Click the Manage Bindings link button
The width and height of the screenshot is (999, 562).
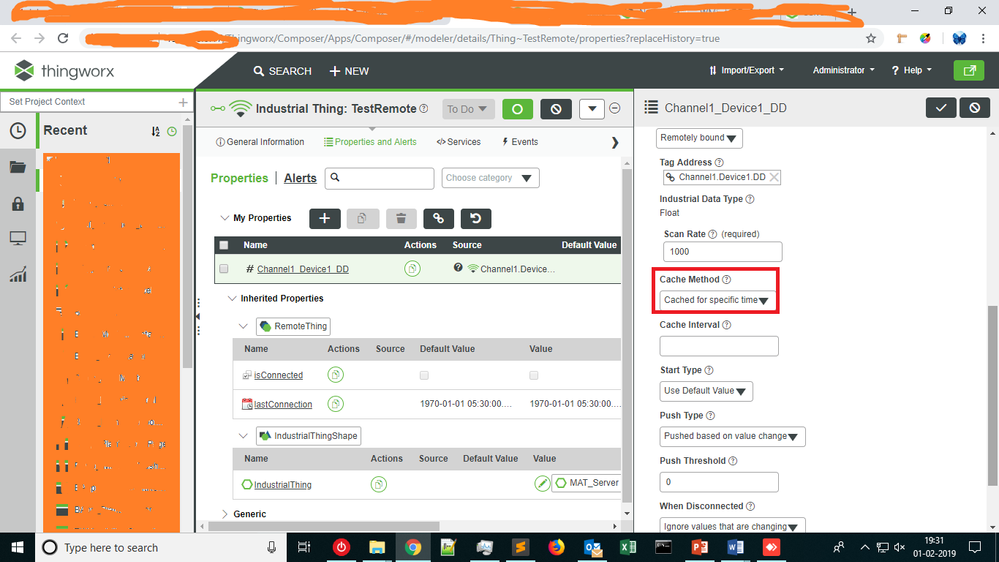pyautogui.click(x=438, y=219)
